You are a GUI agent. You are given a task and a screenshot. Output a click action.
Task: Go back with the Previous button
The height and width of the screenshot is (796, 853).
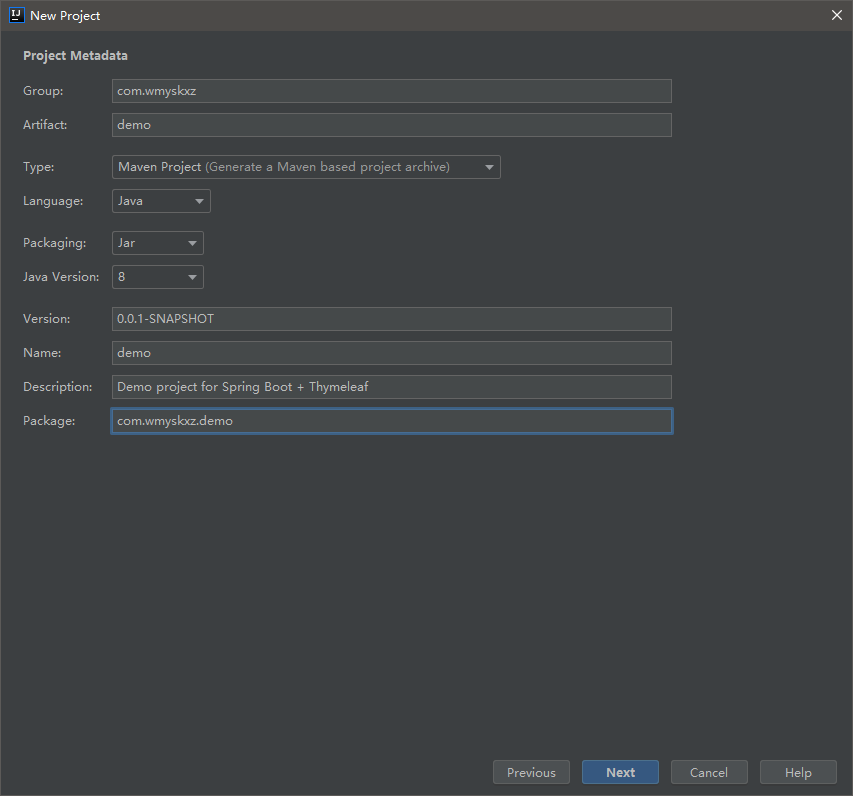531,772
